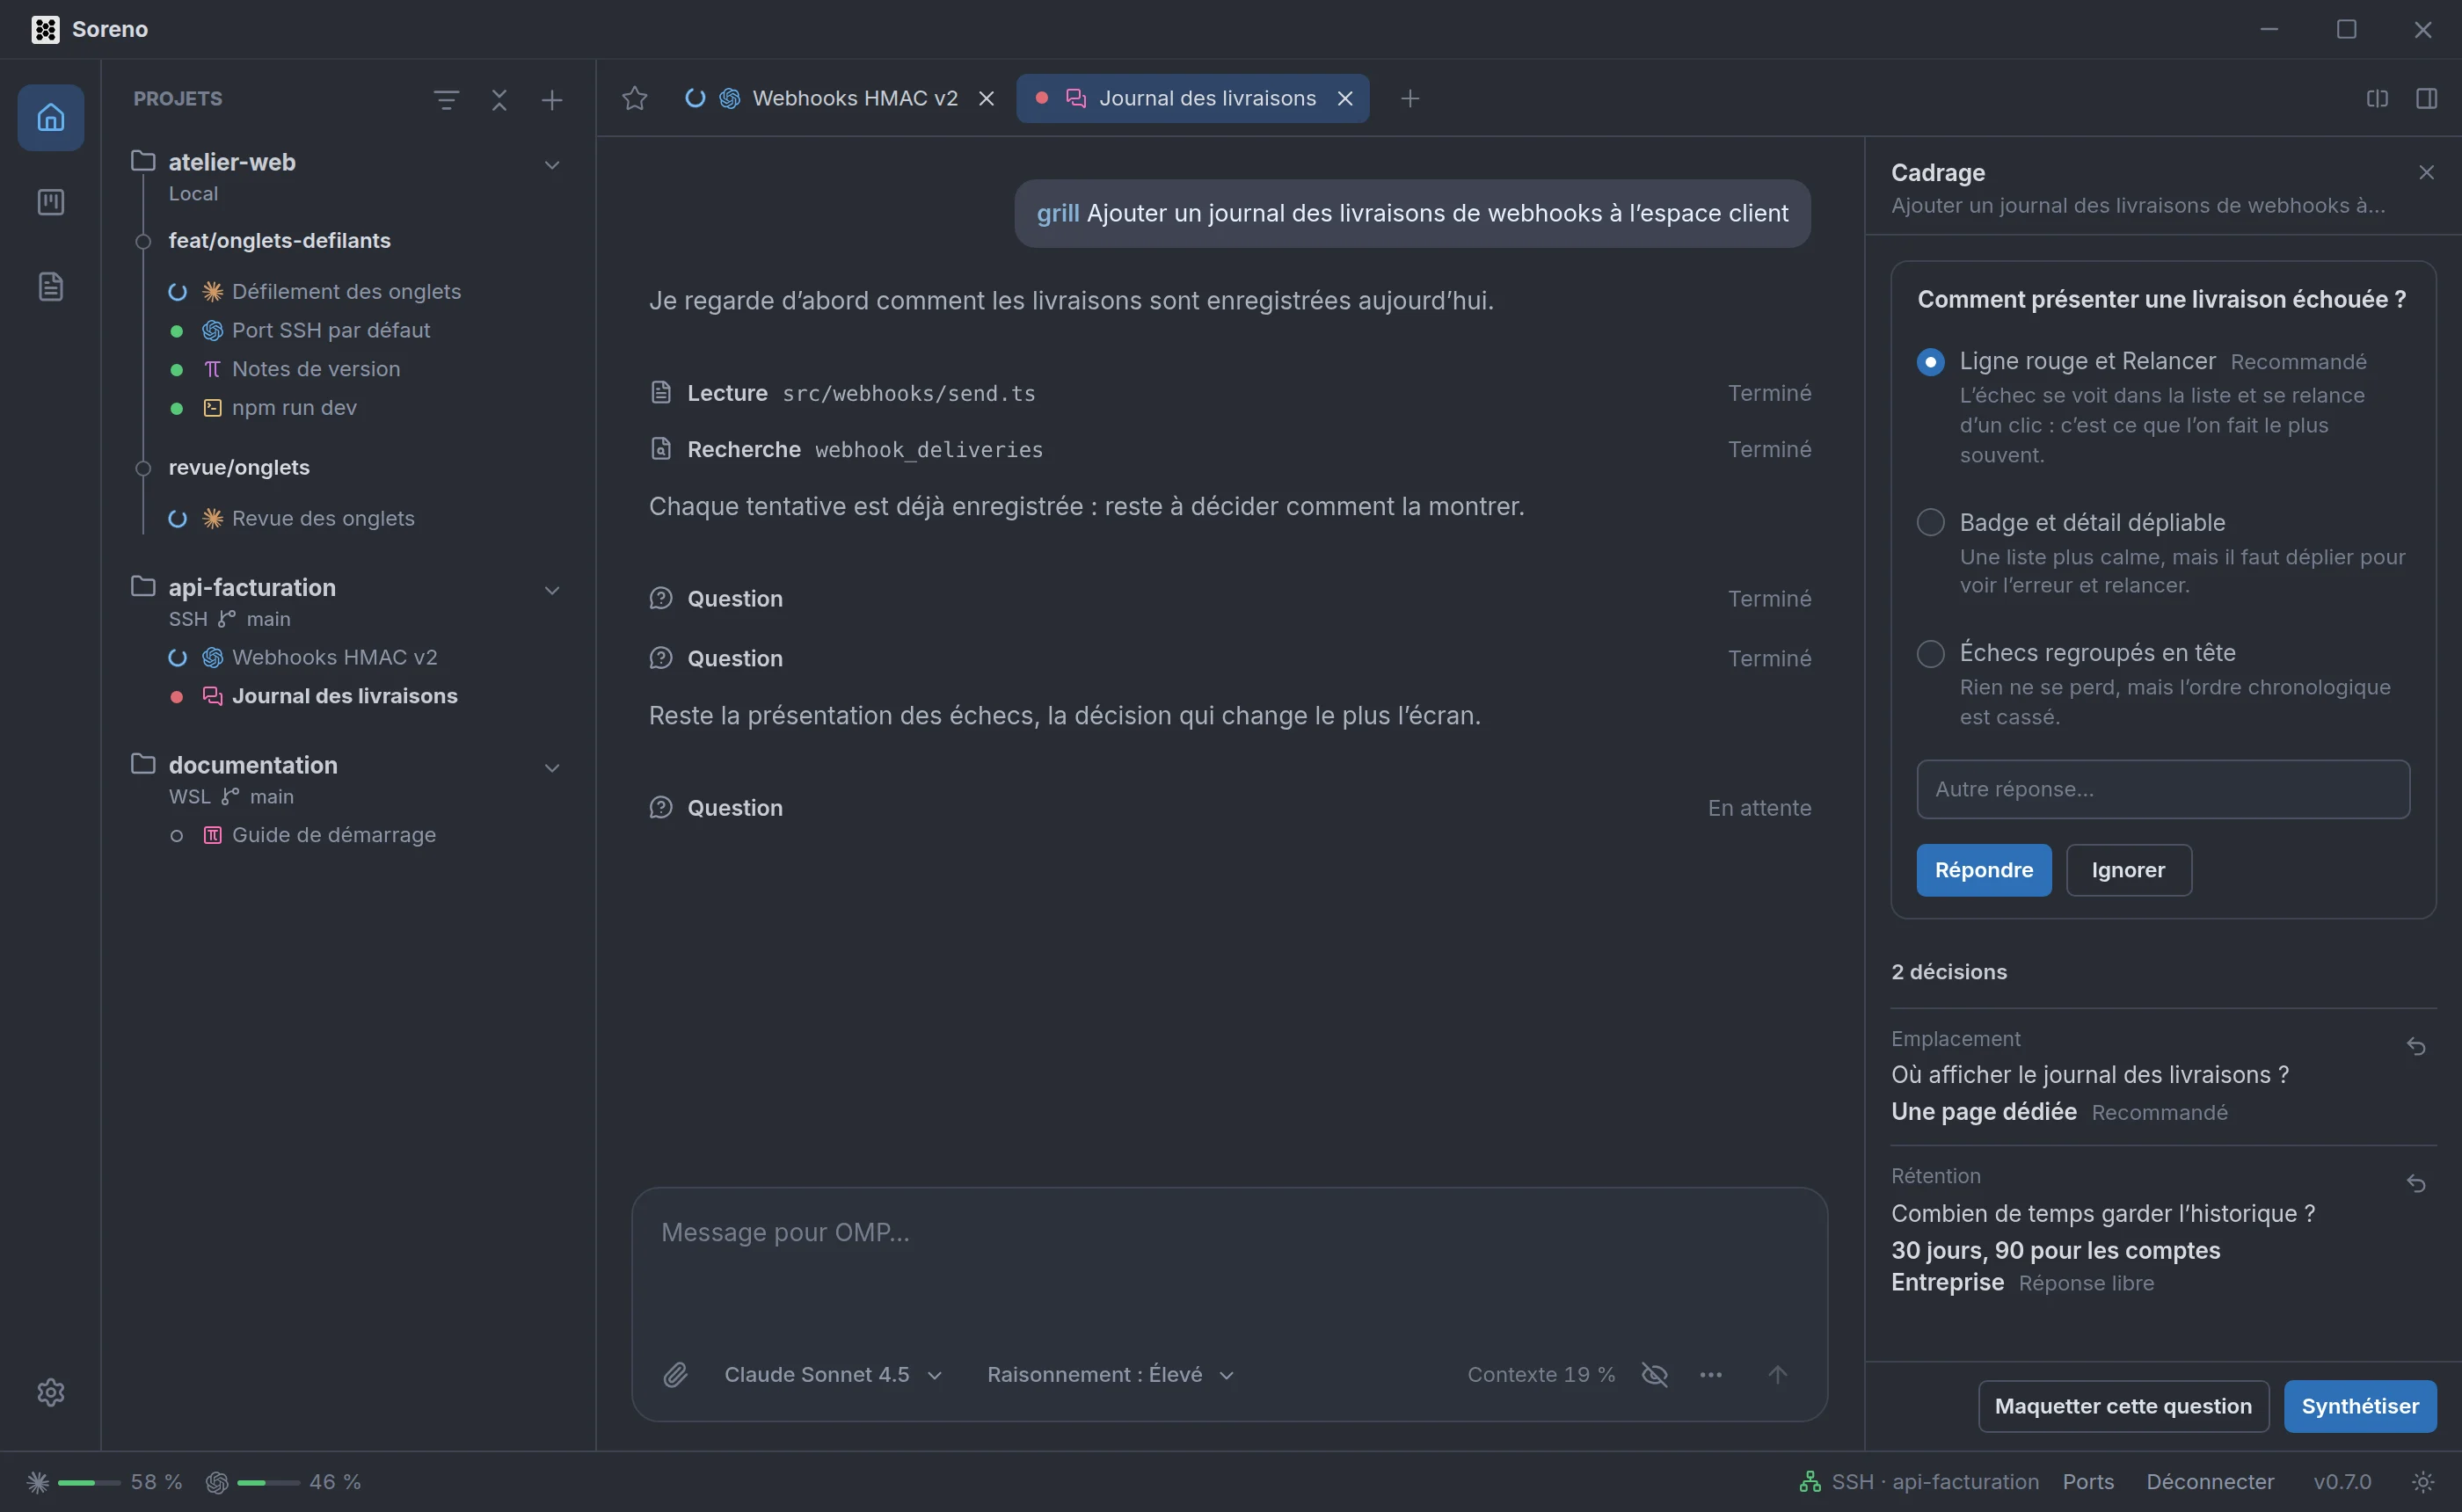Filter the projects list
Screen dimensions: 2462x1512
pyautogui.click(x=446, y=100)
